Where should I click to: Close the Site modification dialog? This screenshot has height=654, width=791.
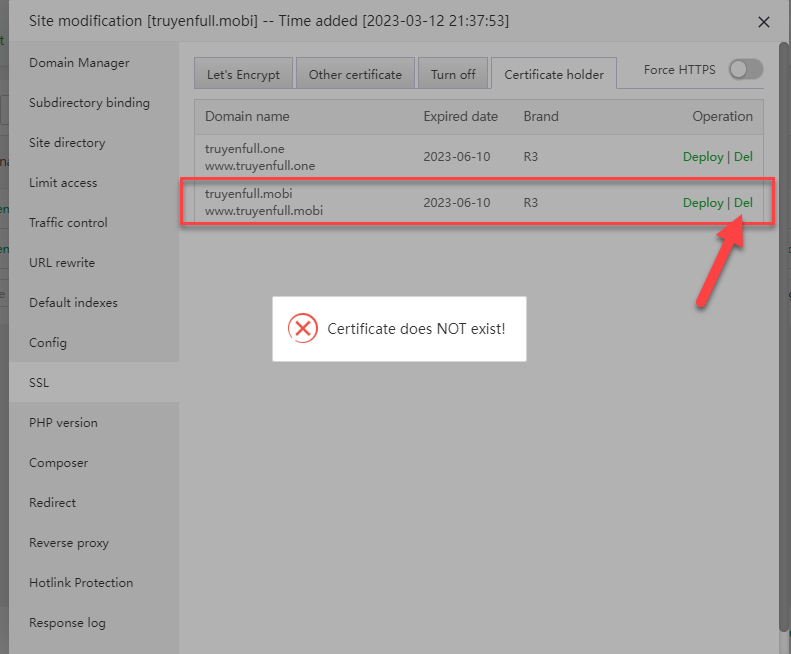[764, 22]
